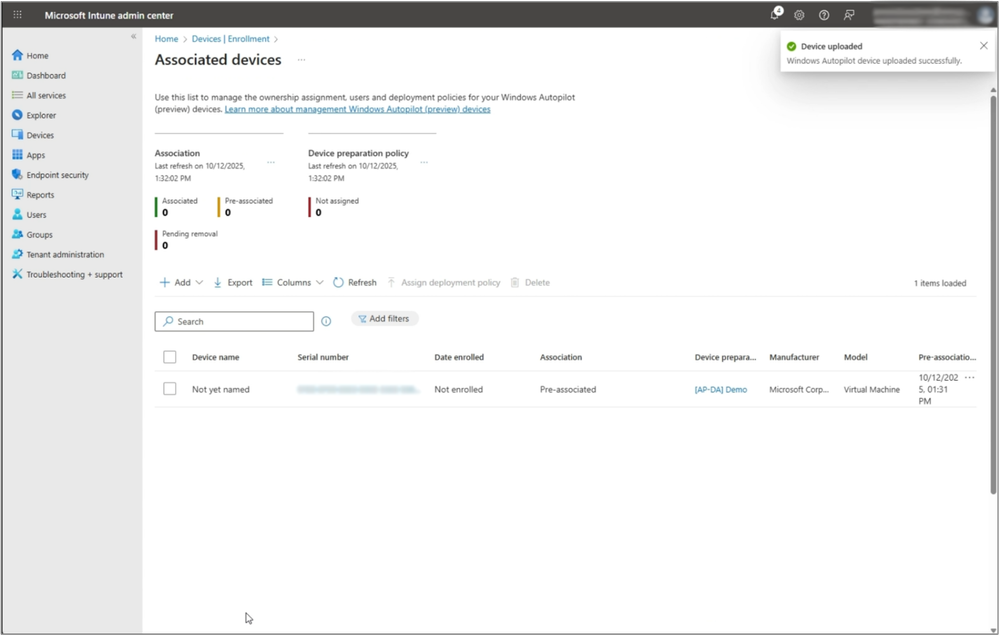The width and height of the screenshot is (999, 635).
Task: Open the app launcher waffle icon
Action: click(x=17, y=15)
